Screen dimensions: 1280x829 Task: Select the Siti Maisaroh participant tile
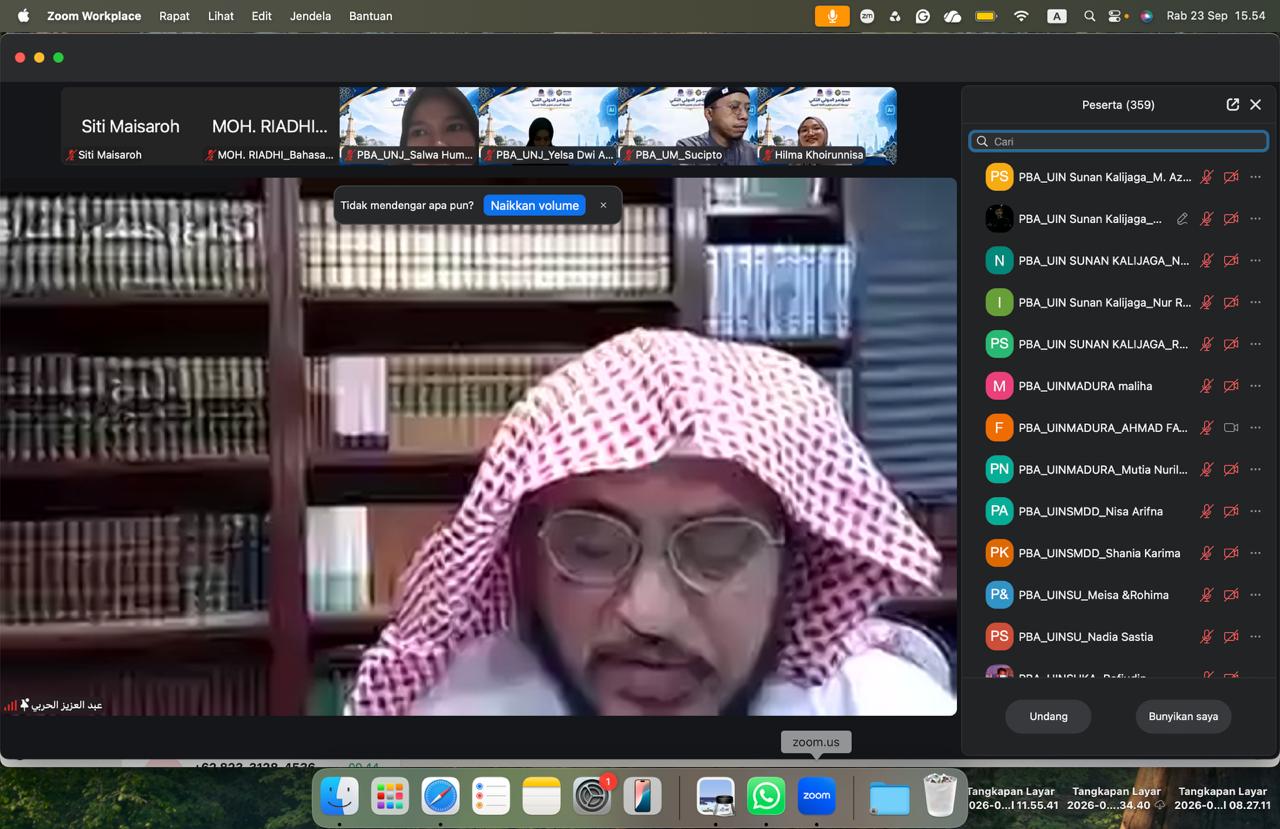[130, 126]
